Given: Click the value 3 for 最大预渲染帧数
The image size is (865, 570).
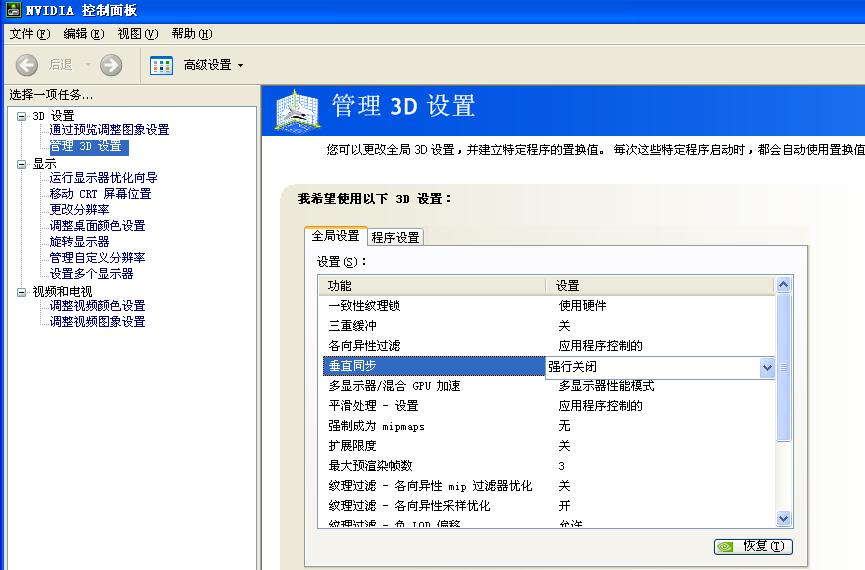Looking at the screenshot, I should pyautogui.click(x=562, y=466).
